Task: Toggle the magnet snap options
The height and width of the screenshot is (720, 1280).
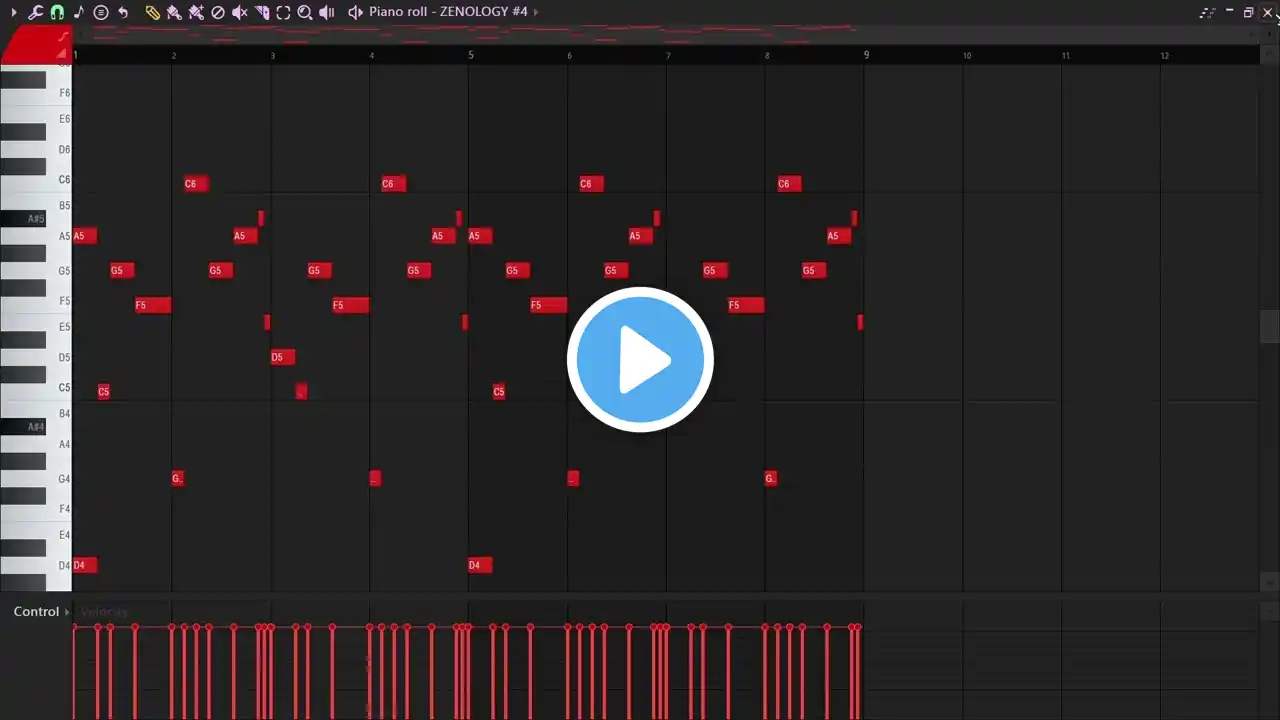Action: tap(57, 12)
